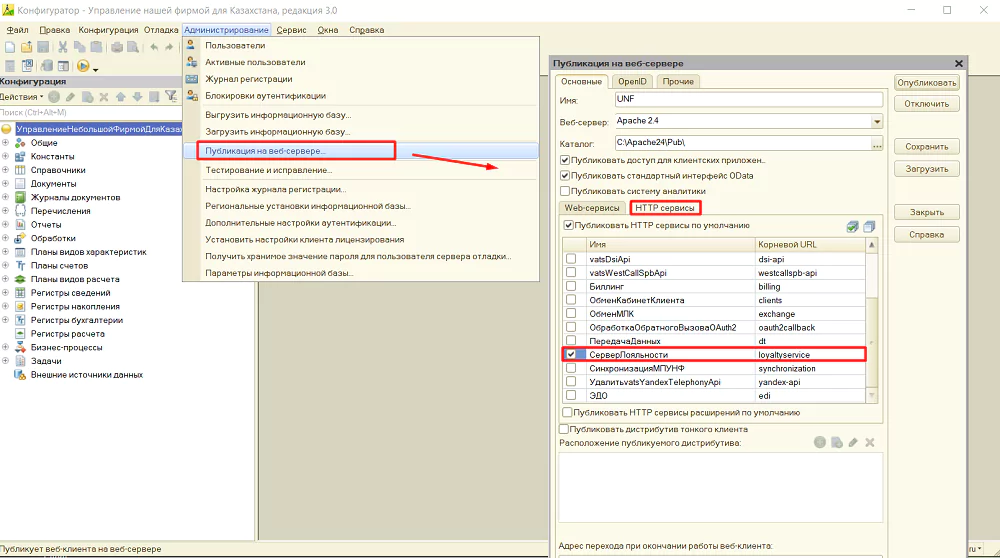The width and height of the screenshot is (1000, 558).
Task: Click the Сохранить button
Action: click(927, 147)
